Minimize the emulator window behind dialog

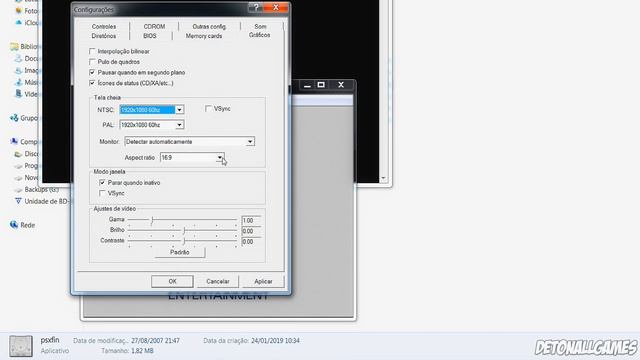307,85
